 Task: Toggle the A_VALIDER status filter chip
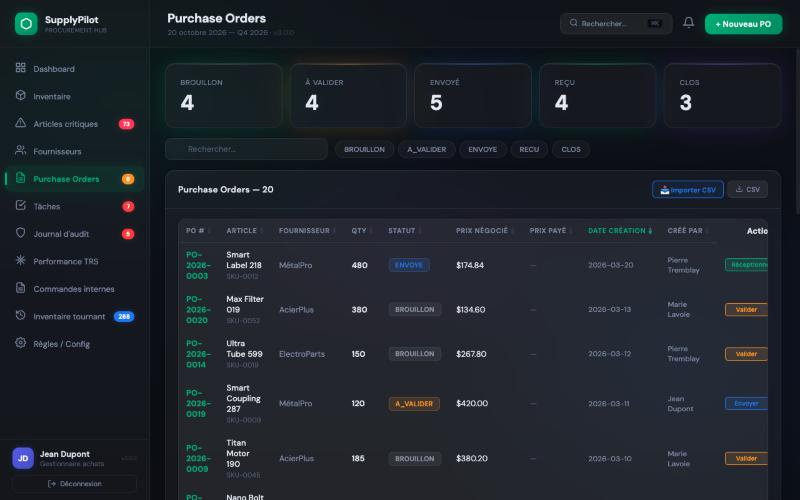tap(427, 149)
